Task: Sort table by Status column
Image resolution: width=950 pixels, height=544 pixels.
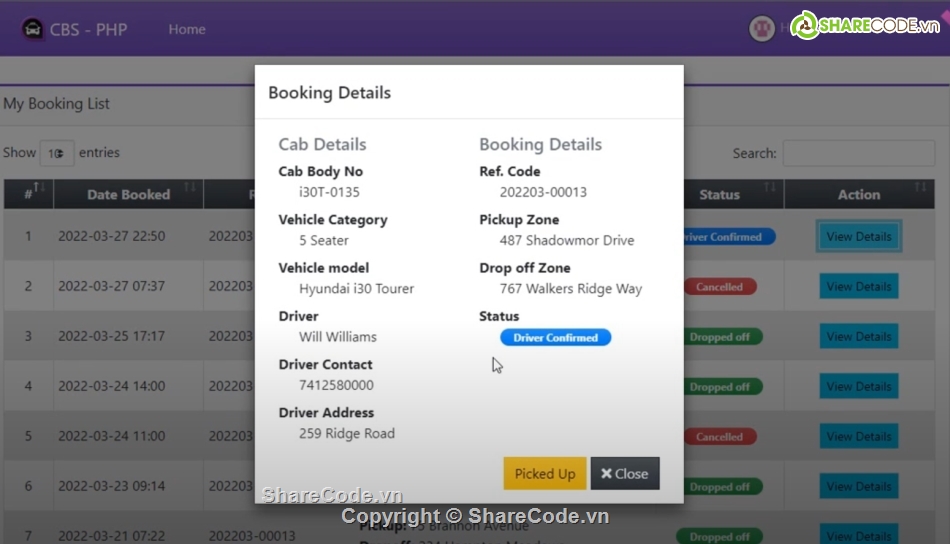Action: click(x=733, y=194)
